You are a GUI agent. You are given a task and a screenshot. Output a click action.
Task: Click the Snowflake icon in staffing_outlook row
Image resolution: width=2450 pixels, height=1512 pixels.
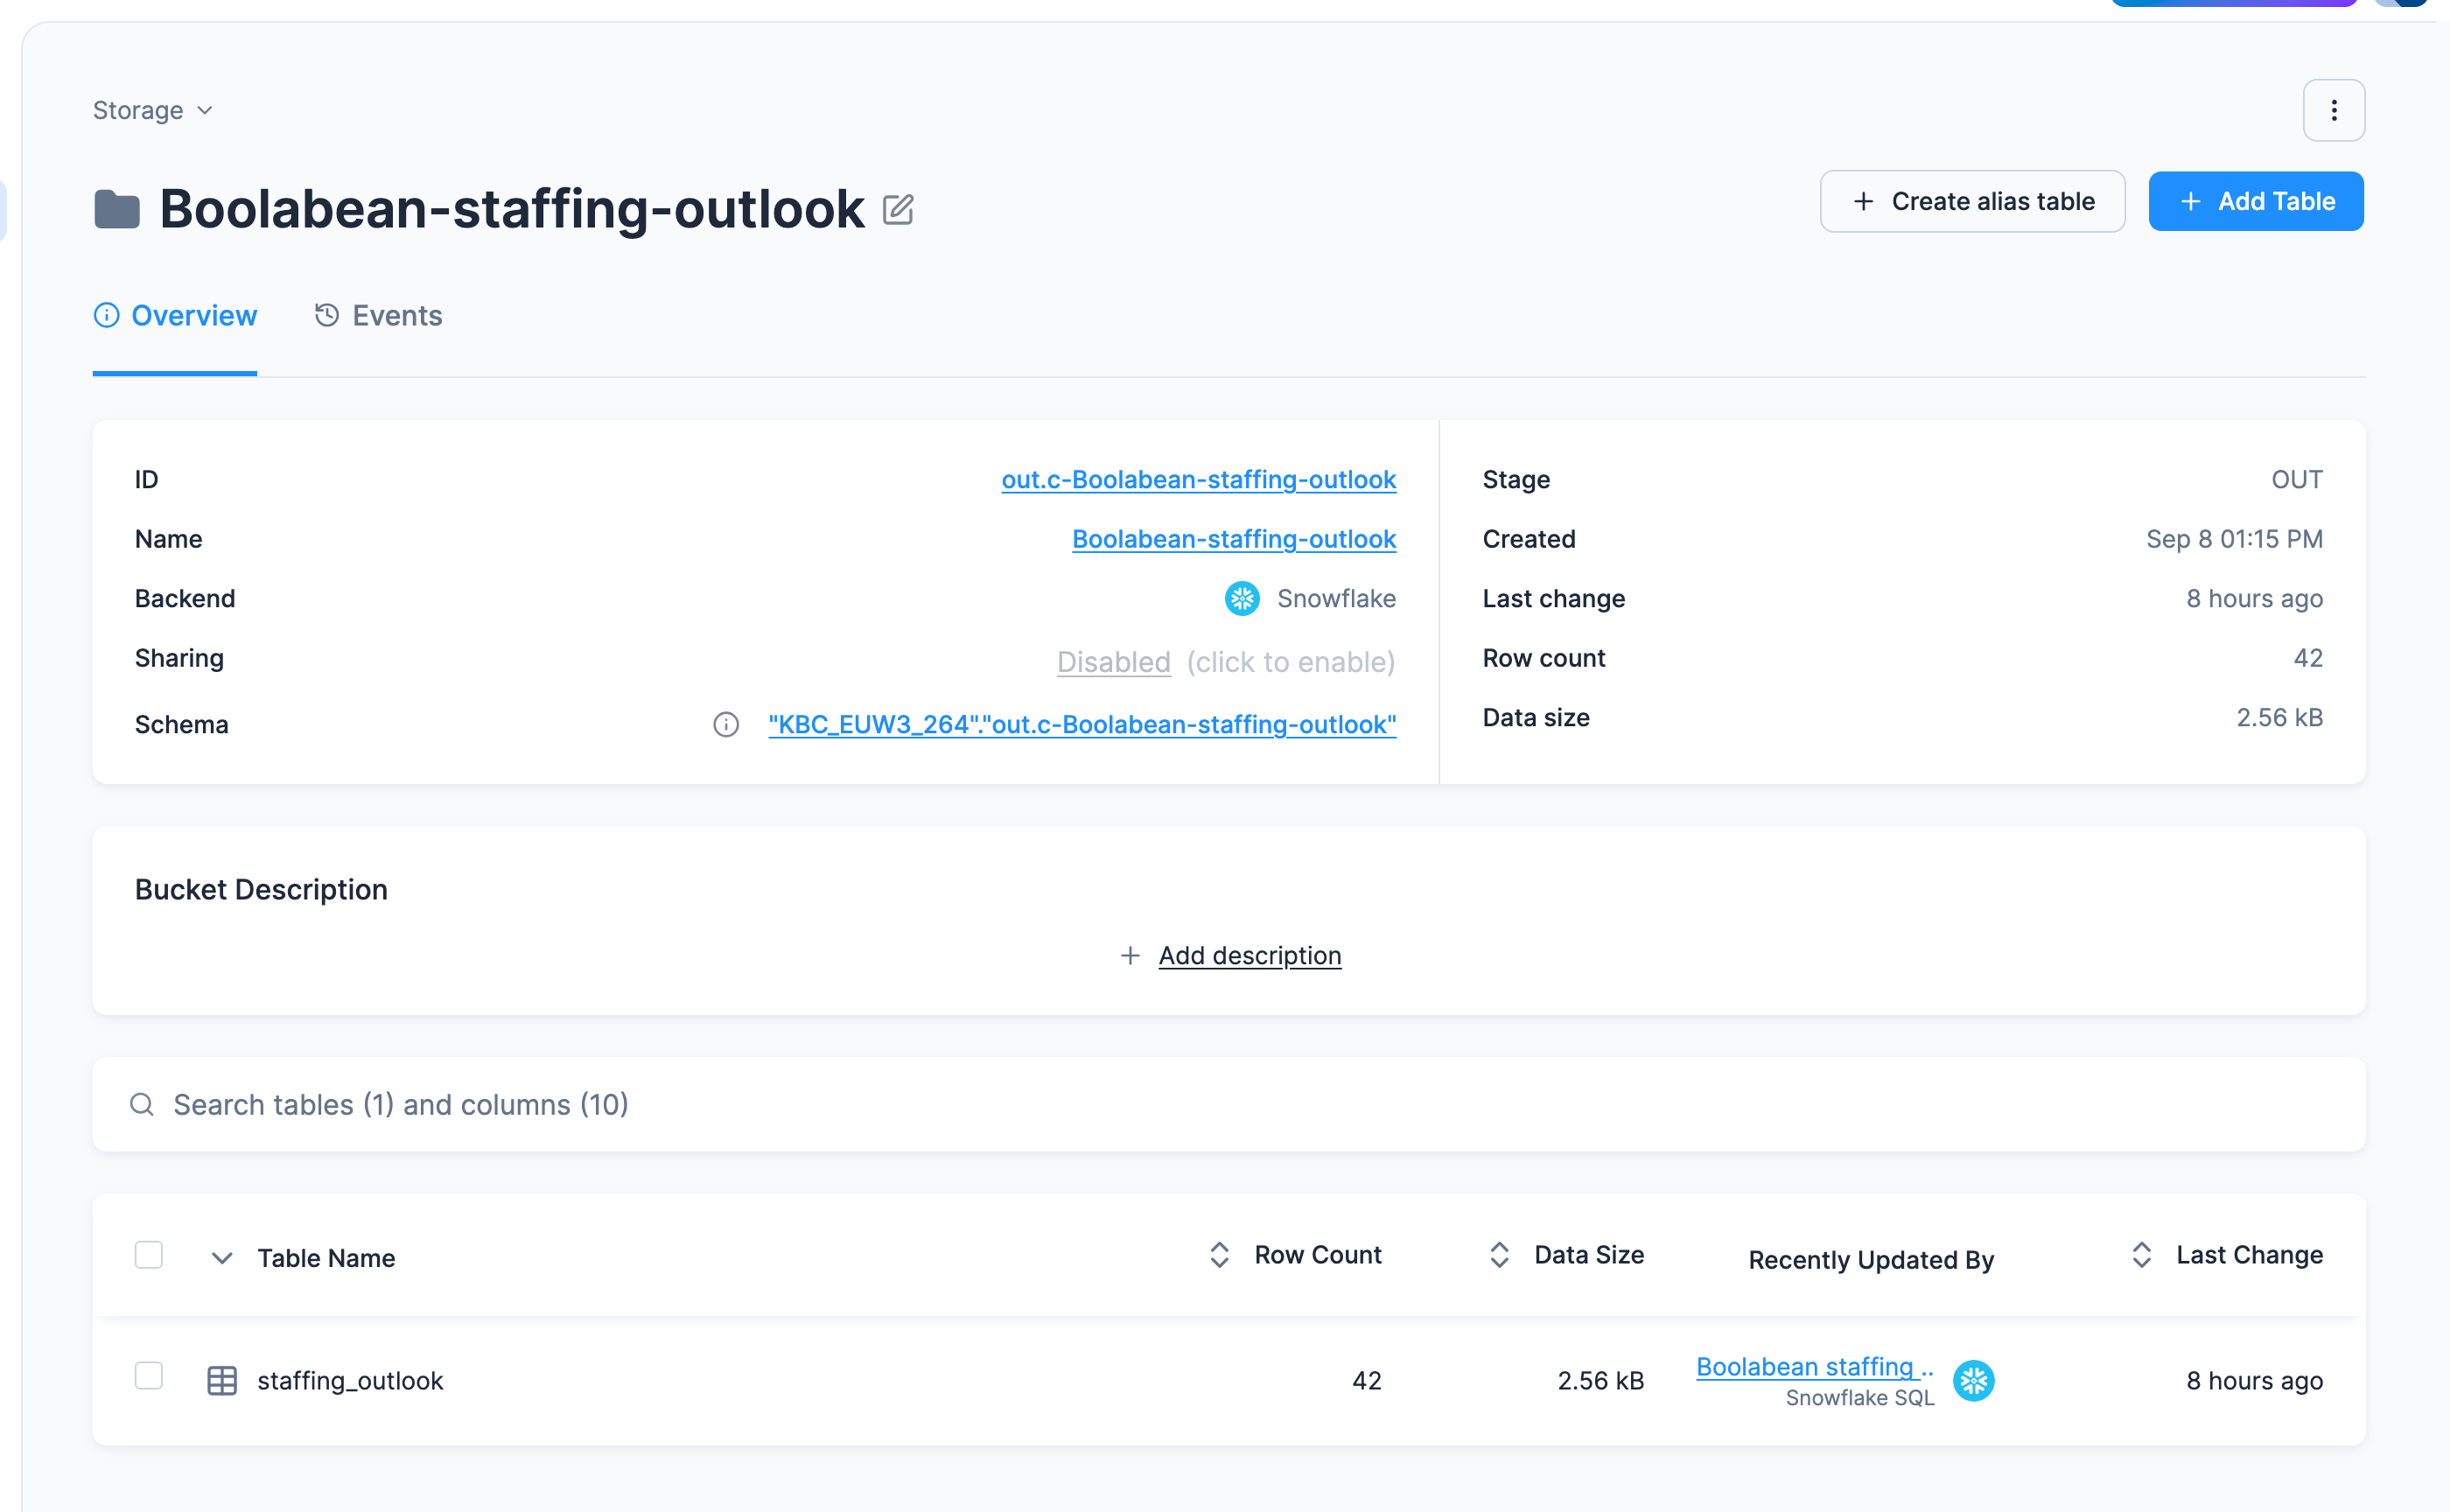(1973, 1381)
